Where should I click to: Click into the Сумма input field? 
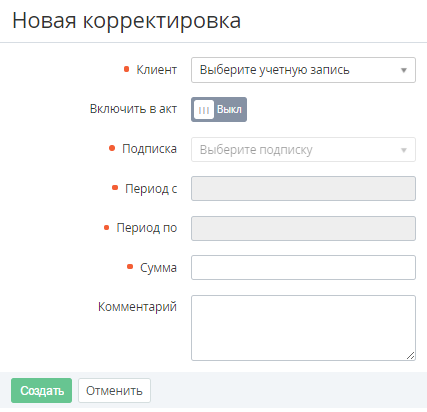[303, 268]
